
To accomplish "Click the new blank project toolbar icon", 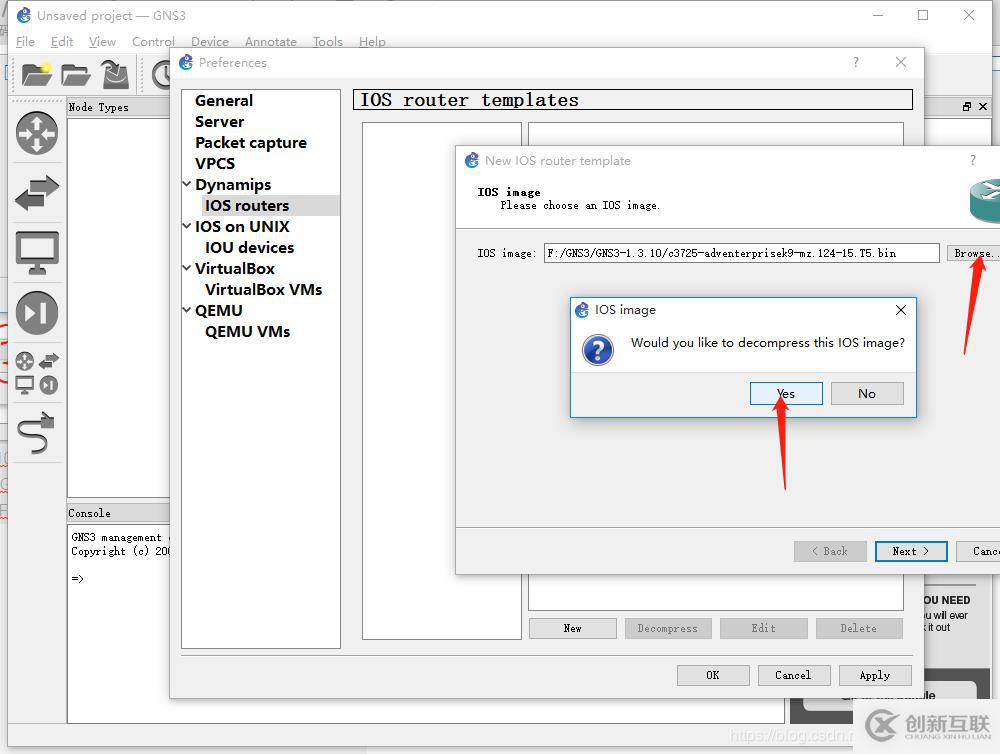I will pos(36,75).
